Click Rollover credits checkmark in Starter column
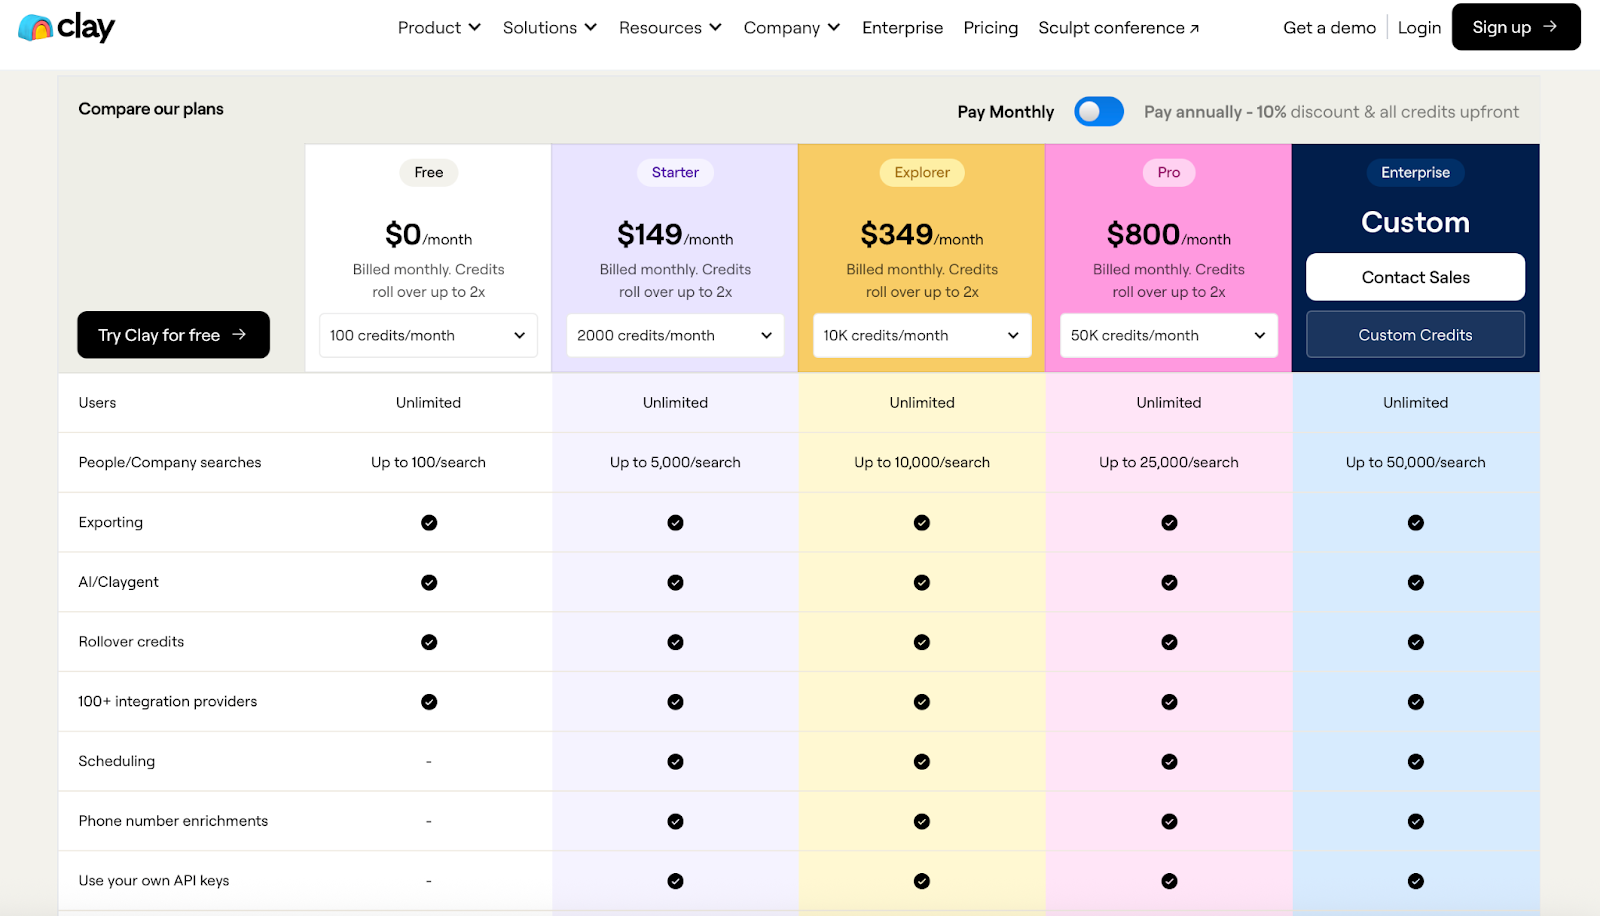The width and height of the screenshot is (1600, 916). click(x=675, y=642)
